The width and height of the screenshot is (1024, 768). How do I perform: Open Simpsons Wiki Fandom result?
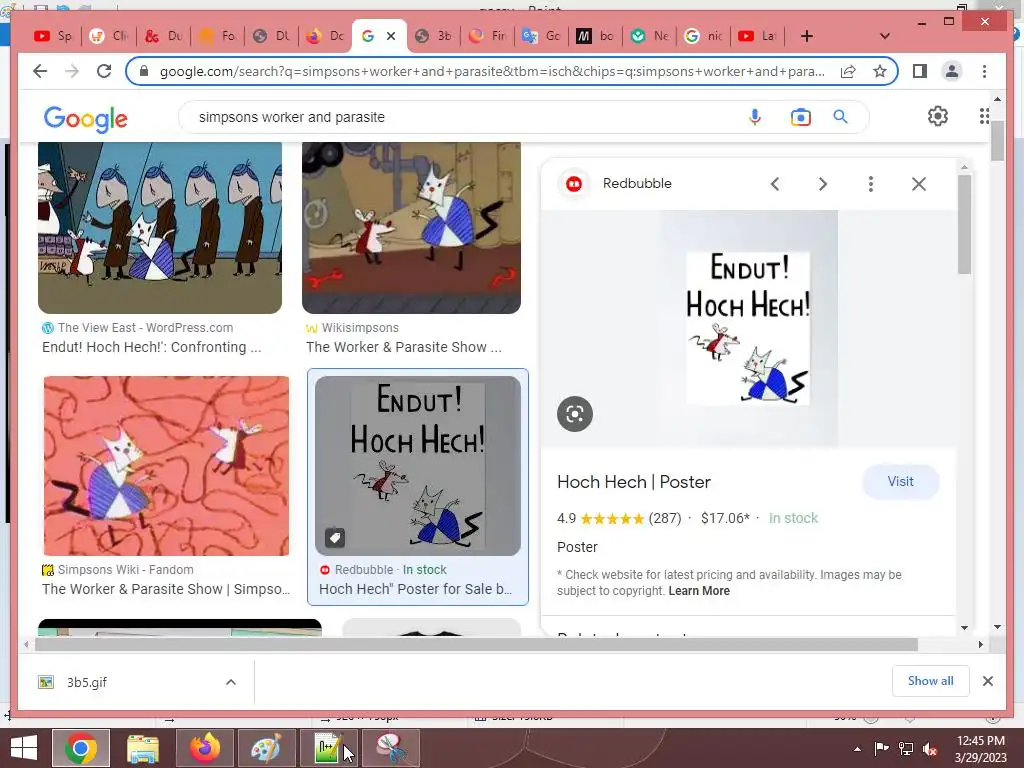tap(166, 589)
